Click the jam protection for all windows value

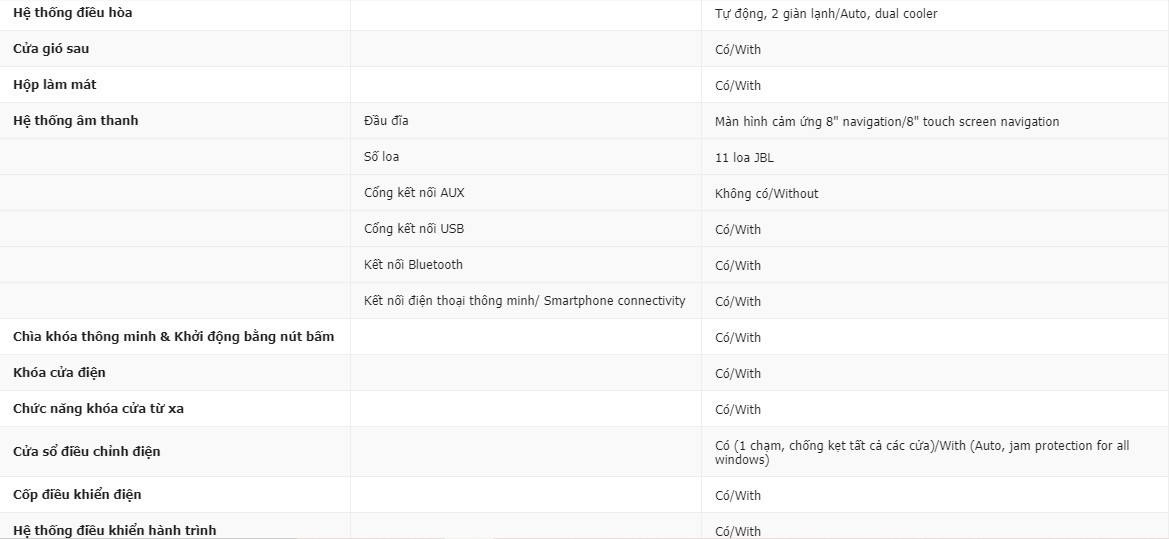tap(921, 452)
